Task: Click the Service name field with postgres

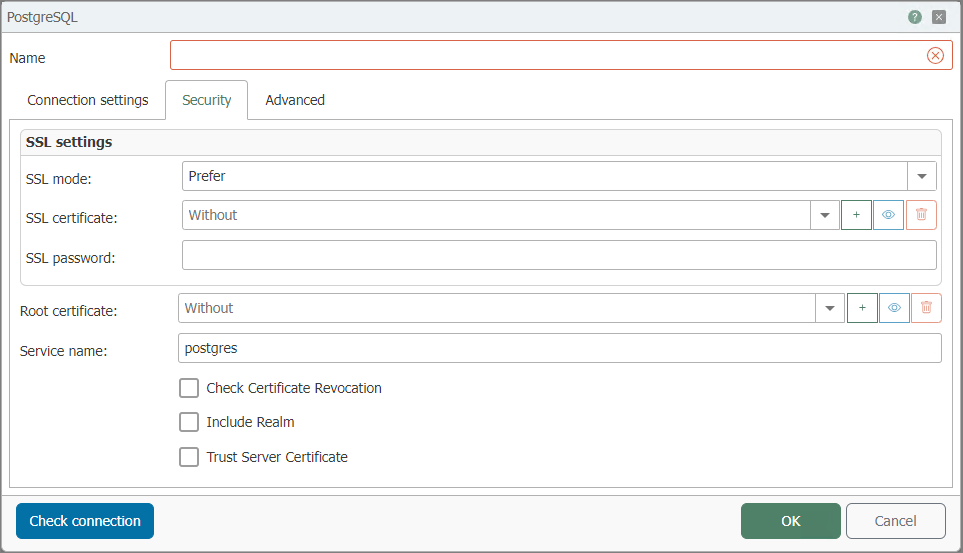Action: tap(559, 348)
